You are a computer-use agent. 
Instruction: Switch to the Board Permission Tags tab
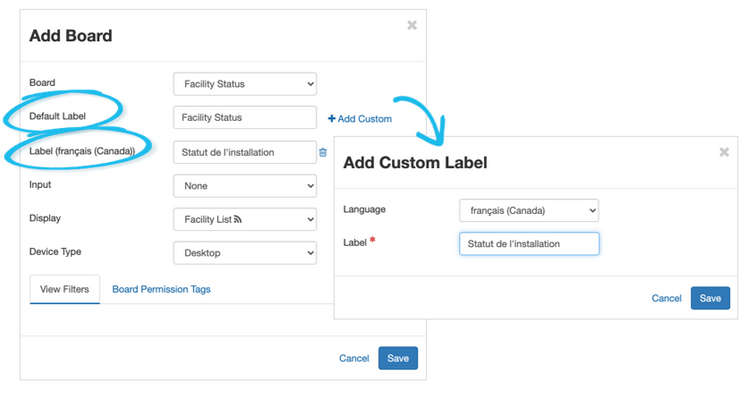coord(161,289)
